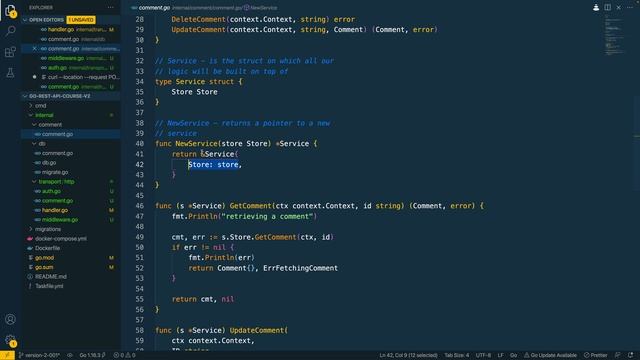The image size is (640, 360).
Task: Click the feedback icon in the status bar
Action: (618, 355)
